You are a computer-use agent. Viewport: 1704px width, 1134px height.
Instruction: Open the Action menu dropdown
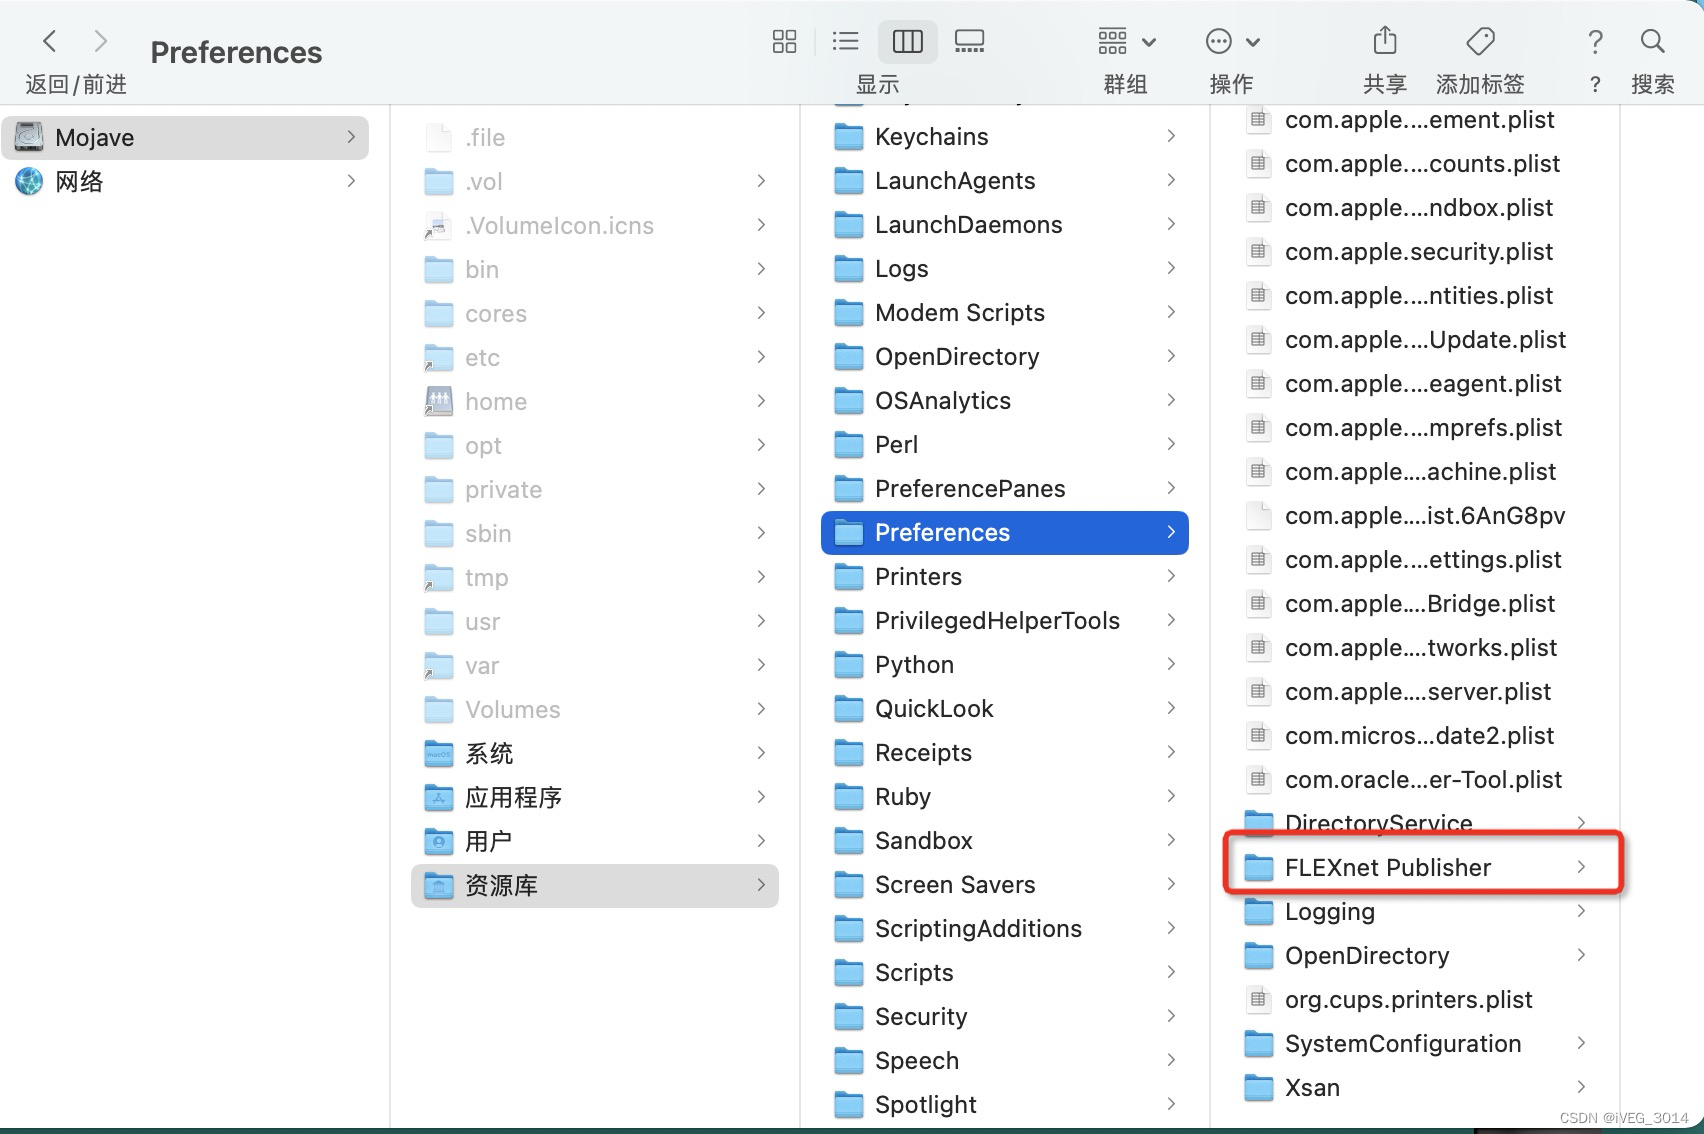pyautogui.click(x=1231, y=41)
